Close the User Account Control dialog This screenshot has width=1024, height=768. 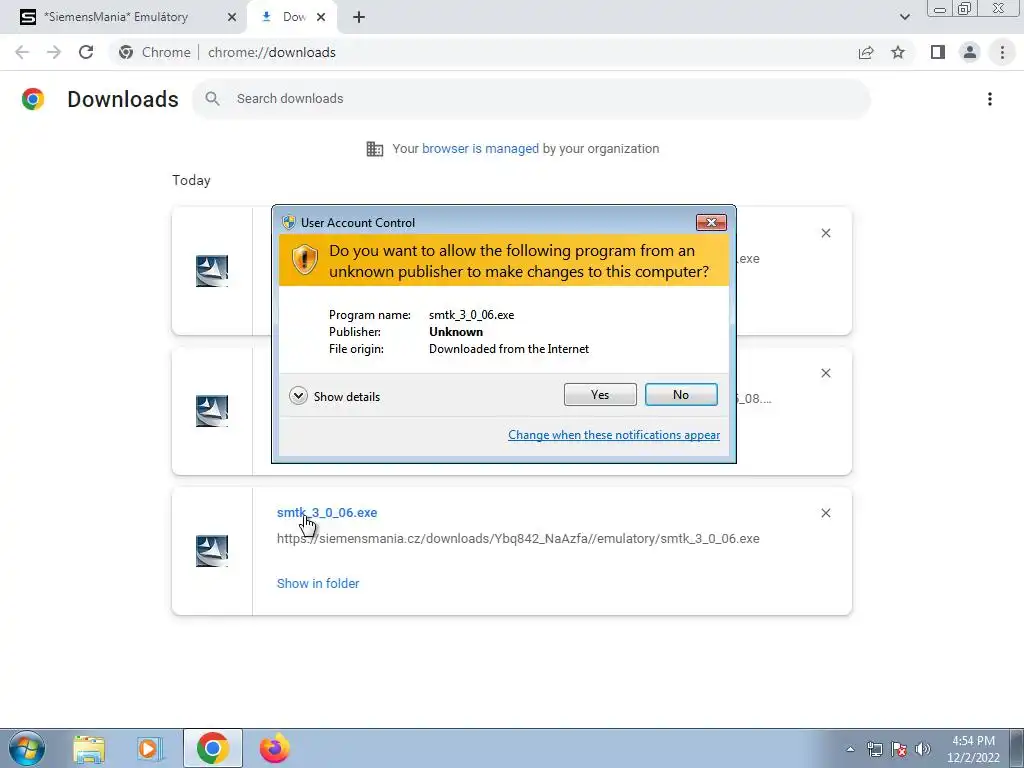click(x=711, y=223)
